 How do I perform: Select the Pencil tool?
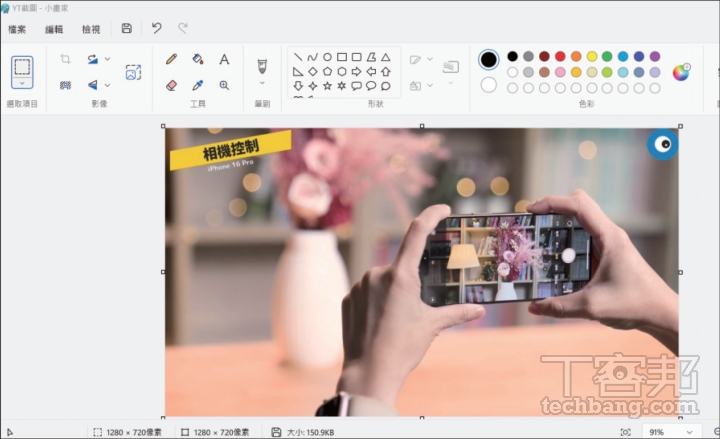(x=171, y=59)
